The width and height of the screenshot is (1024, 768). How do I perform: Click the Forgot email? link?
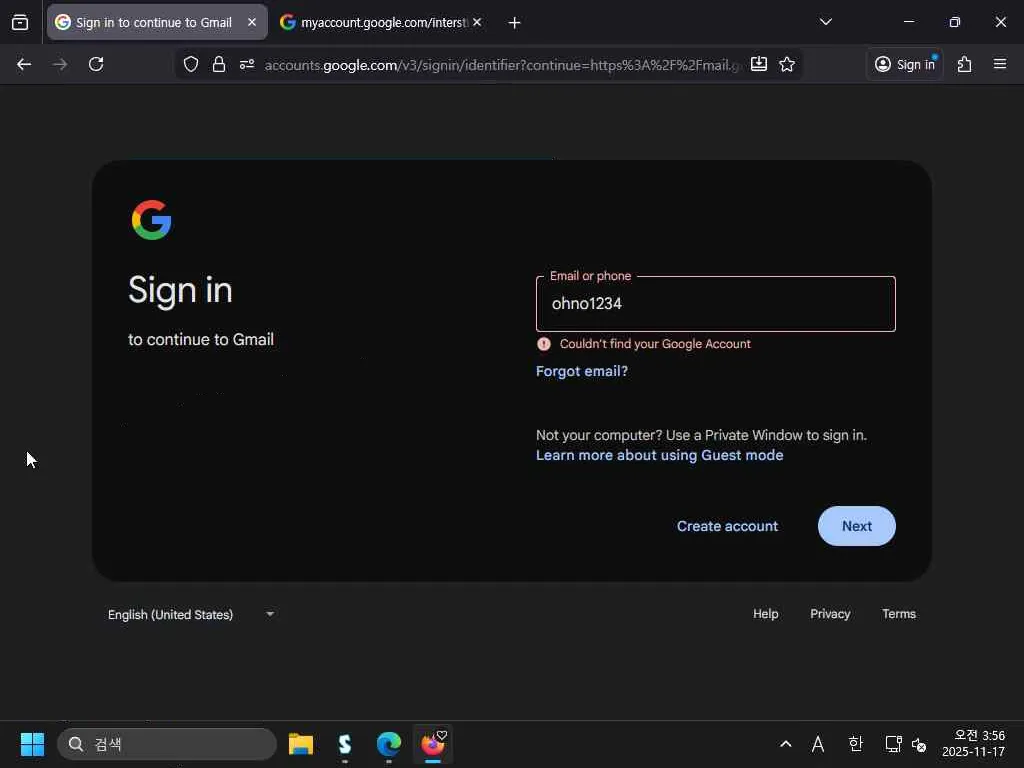point(582,371)
